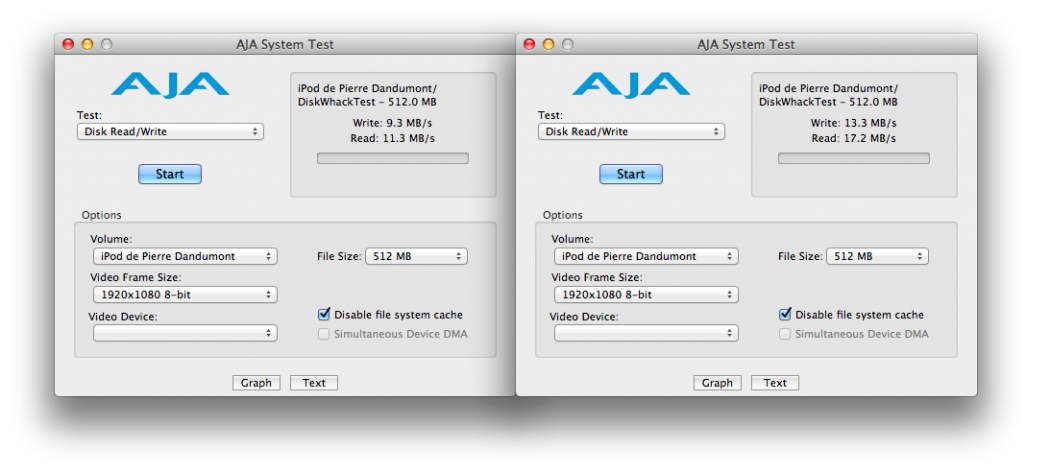Close the left AJA System Test window

coord(68,44)
